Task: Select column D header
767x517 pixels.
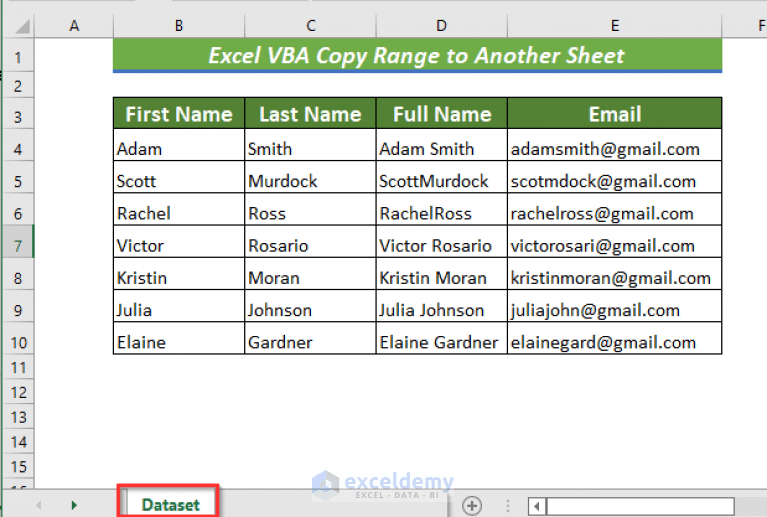Action: (442, 26)
